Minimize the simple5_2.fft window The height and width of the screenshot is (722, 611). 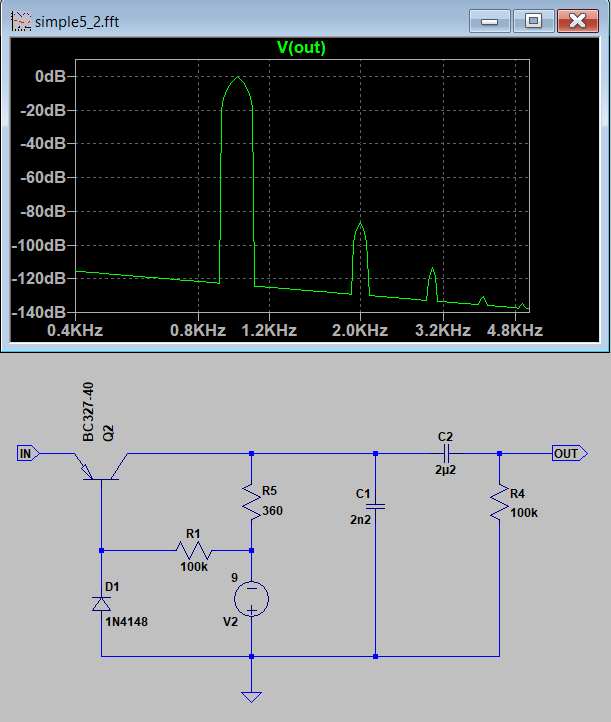pos(489,21)
